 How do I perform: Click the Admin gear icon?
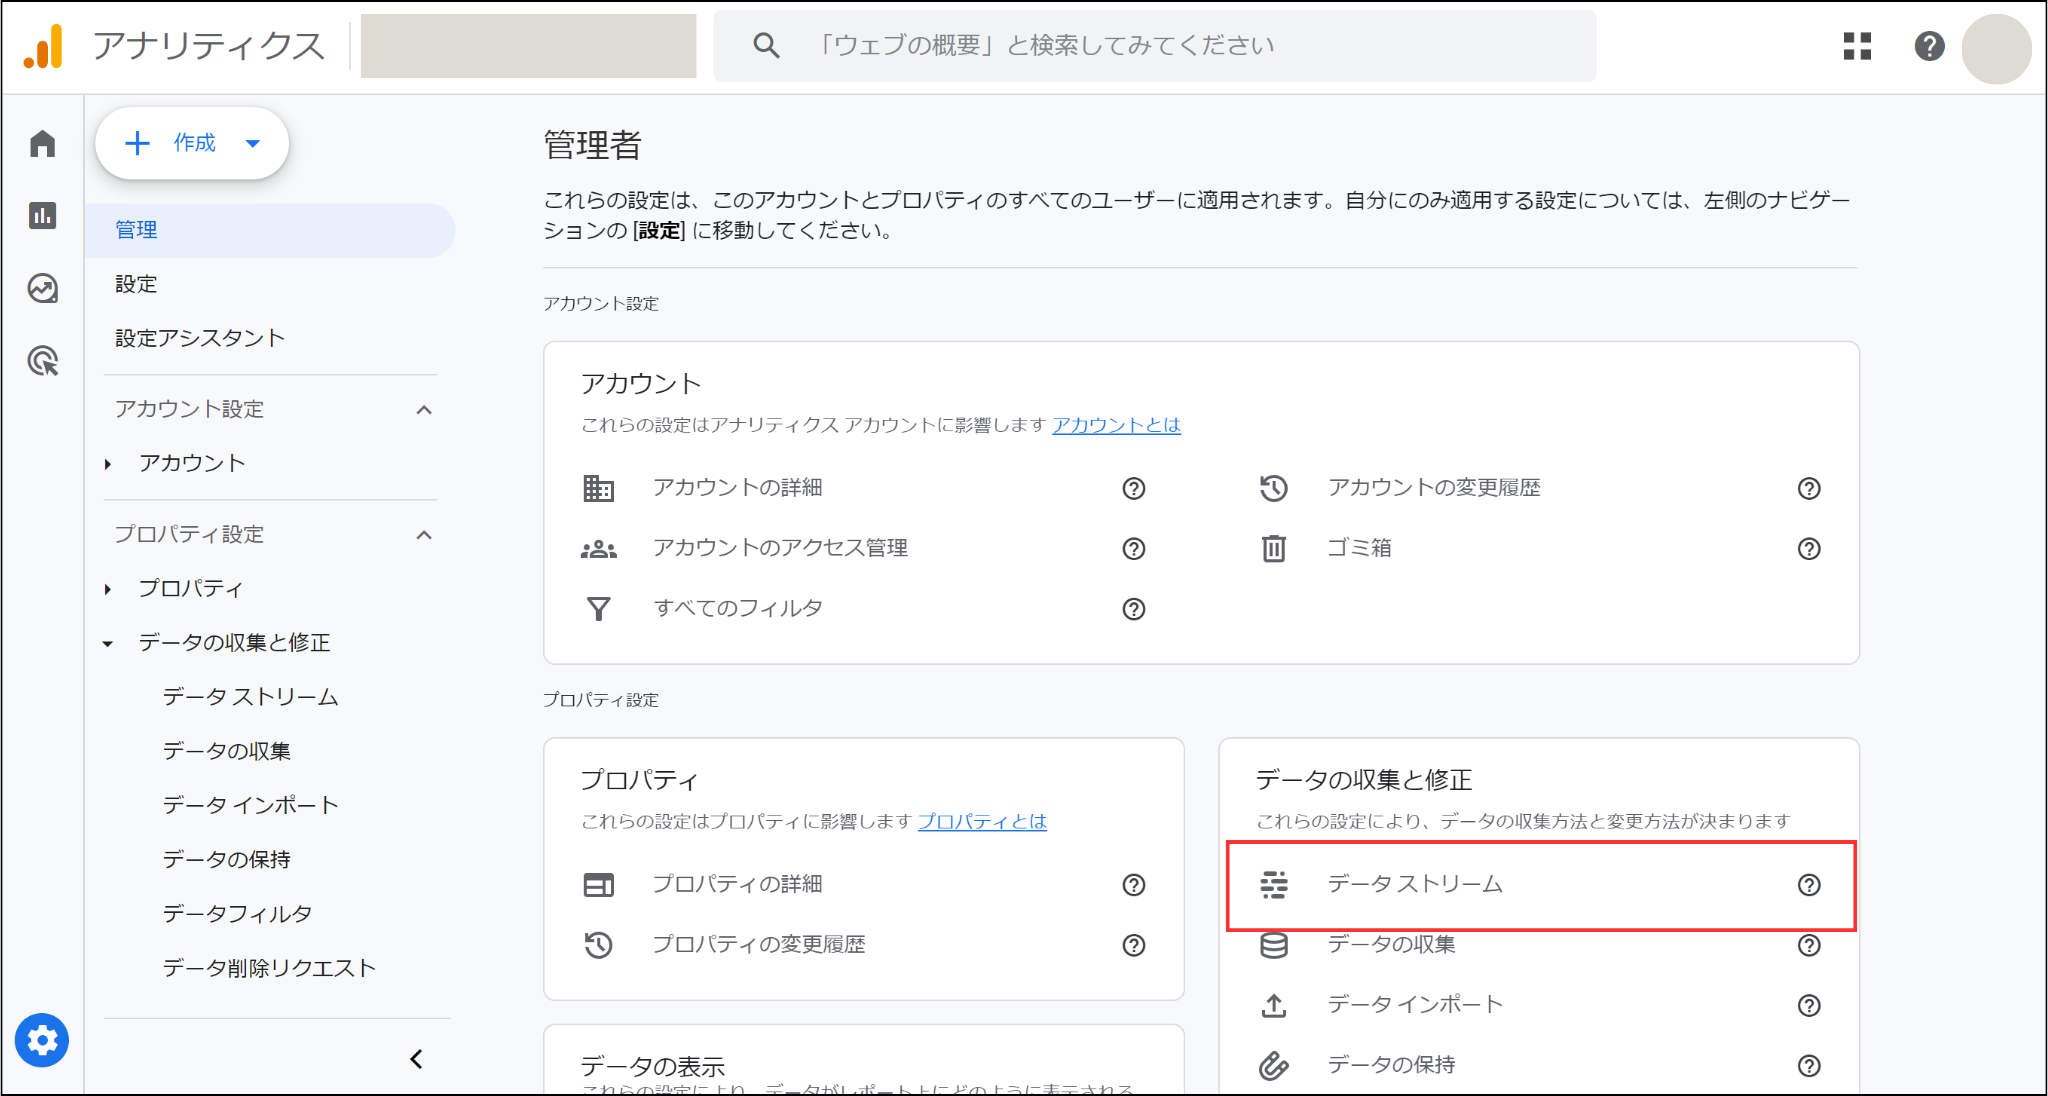(42, 1040)
